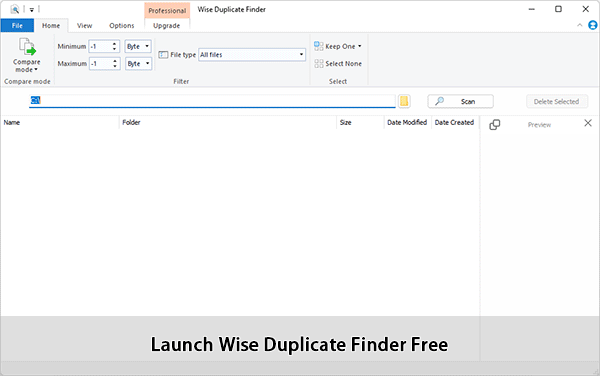Click the Maximum size input field
600x376 pixels.
101,63
